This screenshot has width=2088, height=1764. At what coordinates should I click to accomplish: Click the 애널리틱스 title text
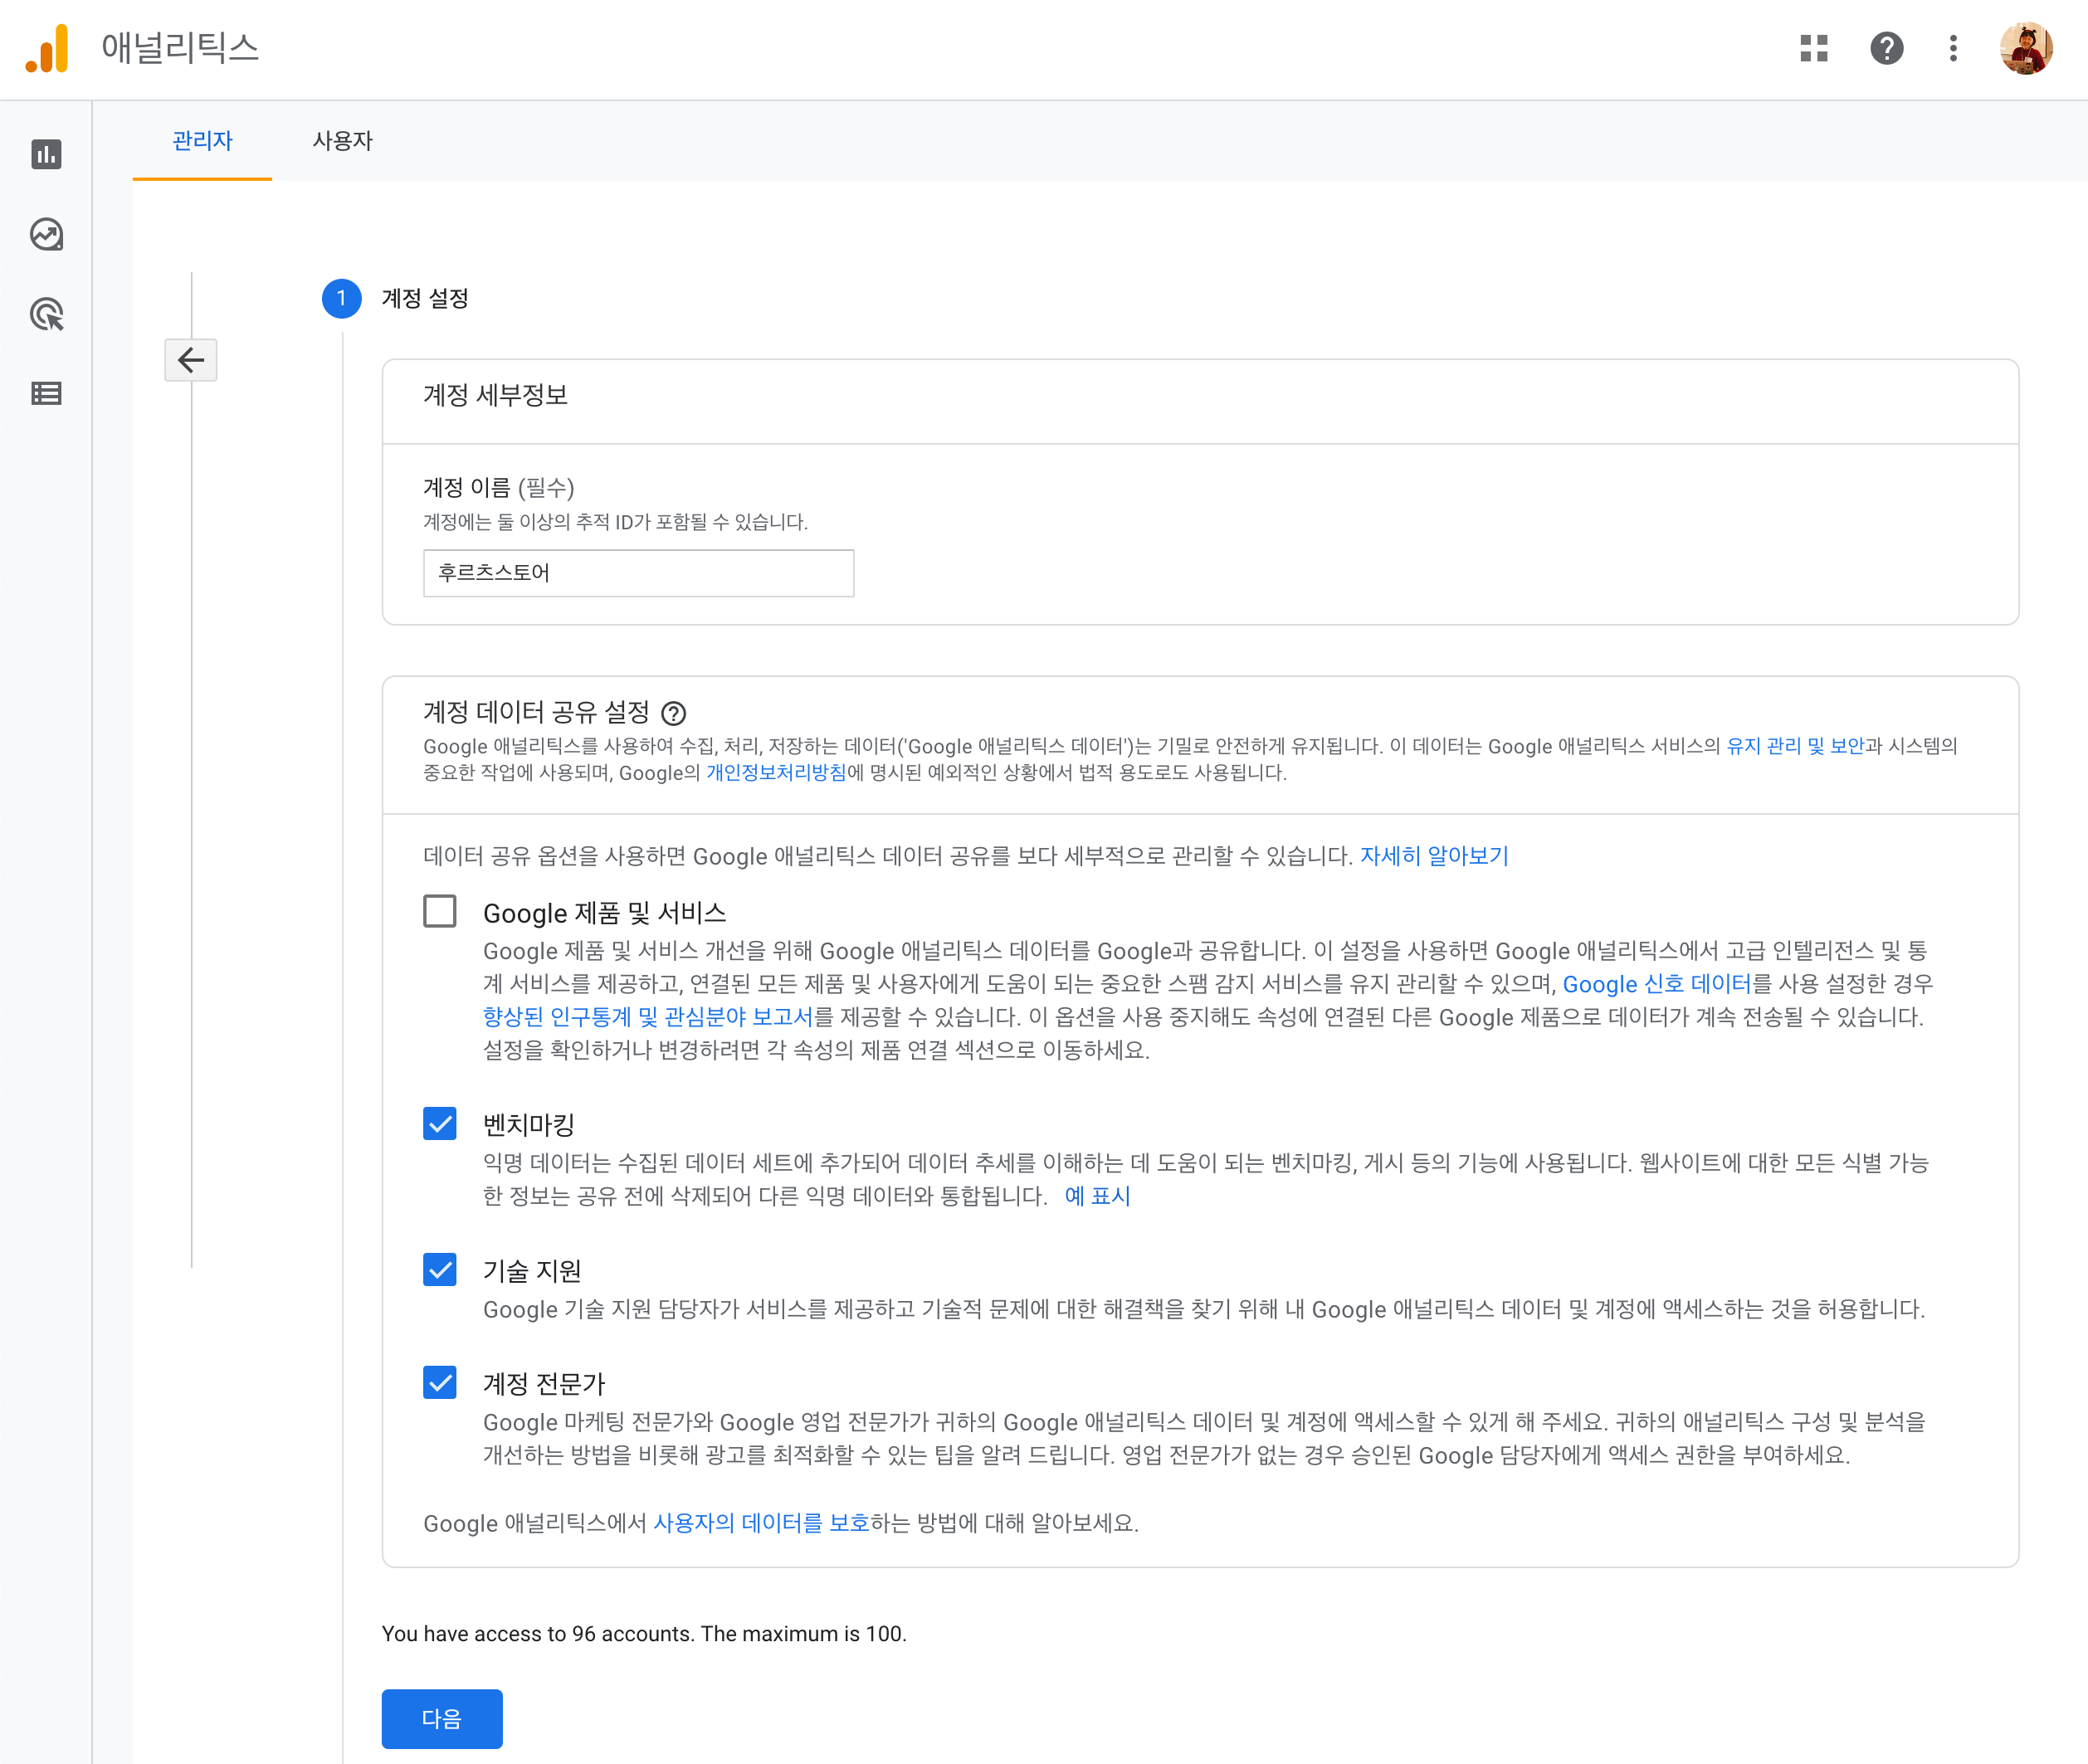[180, 48]
